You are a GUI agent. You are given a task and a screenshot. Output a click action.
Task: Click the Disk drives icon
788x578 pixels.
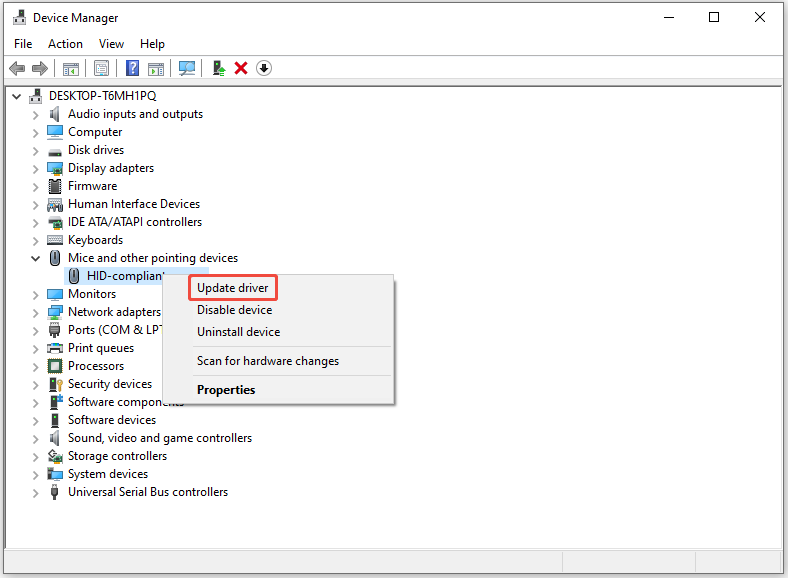click(55, 151)
